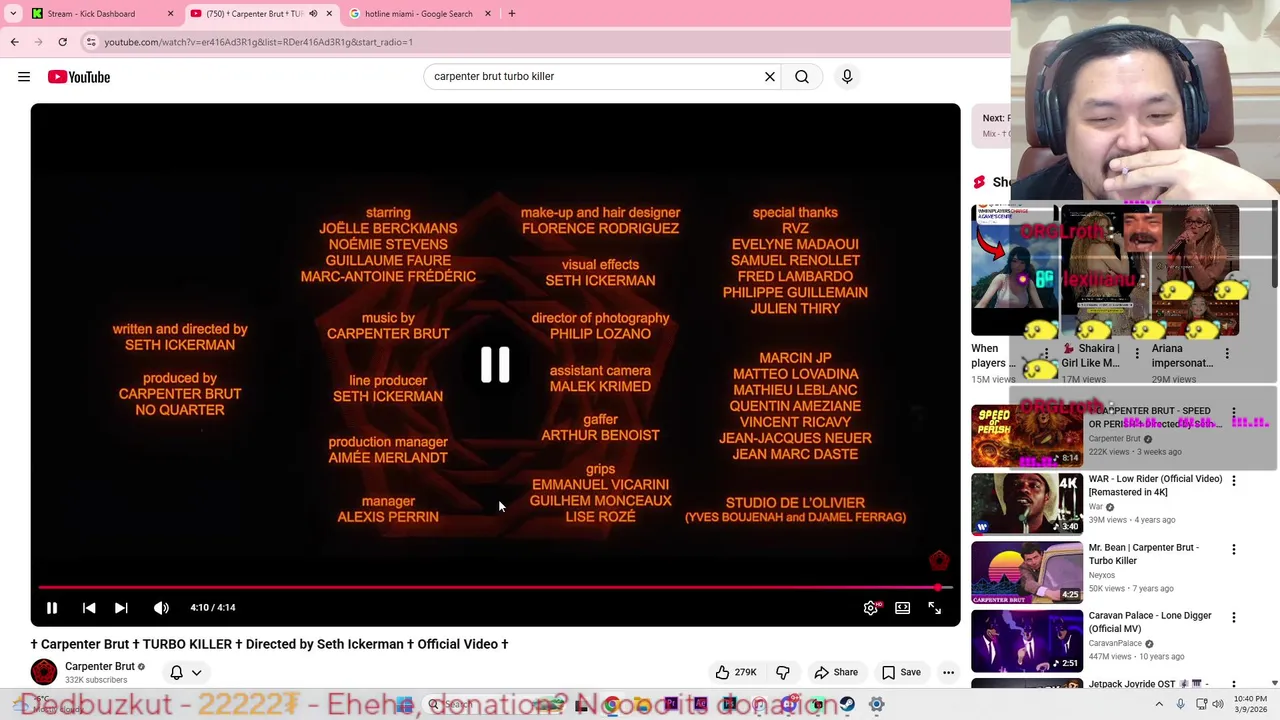Open options for Ariana impersonation short
The width and height of the screenshot is (1280, 720).
pos(1227,354)
